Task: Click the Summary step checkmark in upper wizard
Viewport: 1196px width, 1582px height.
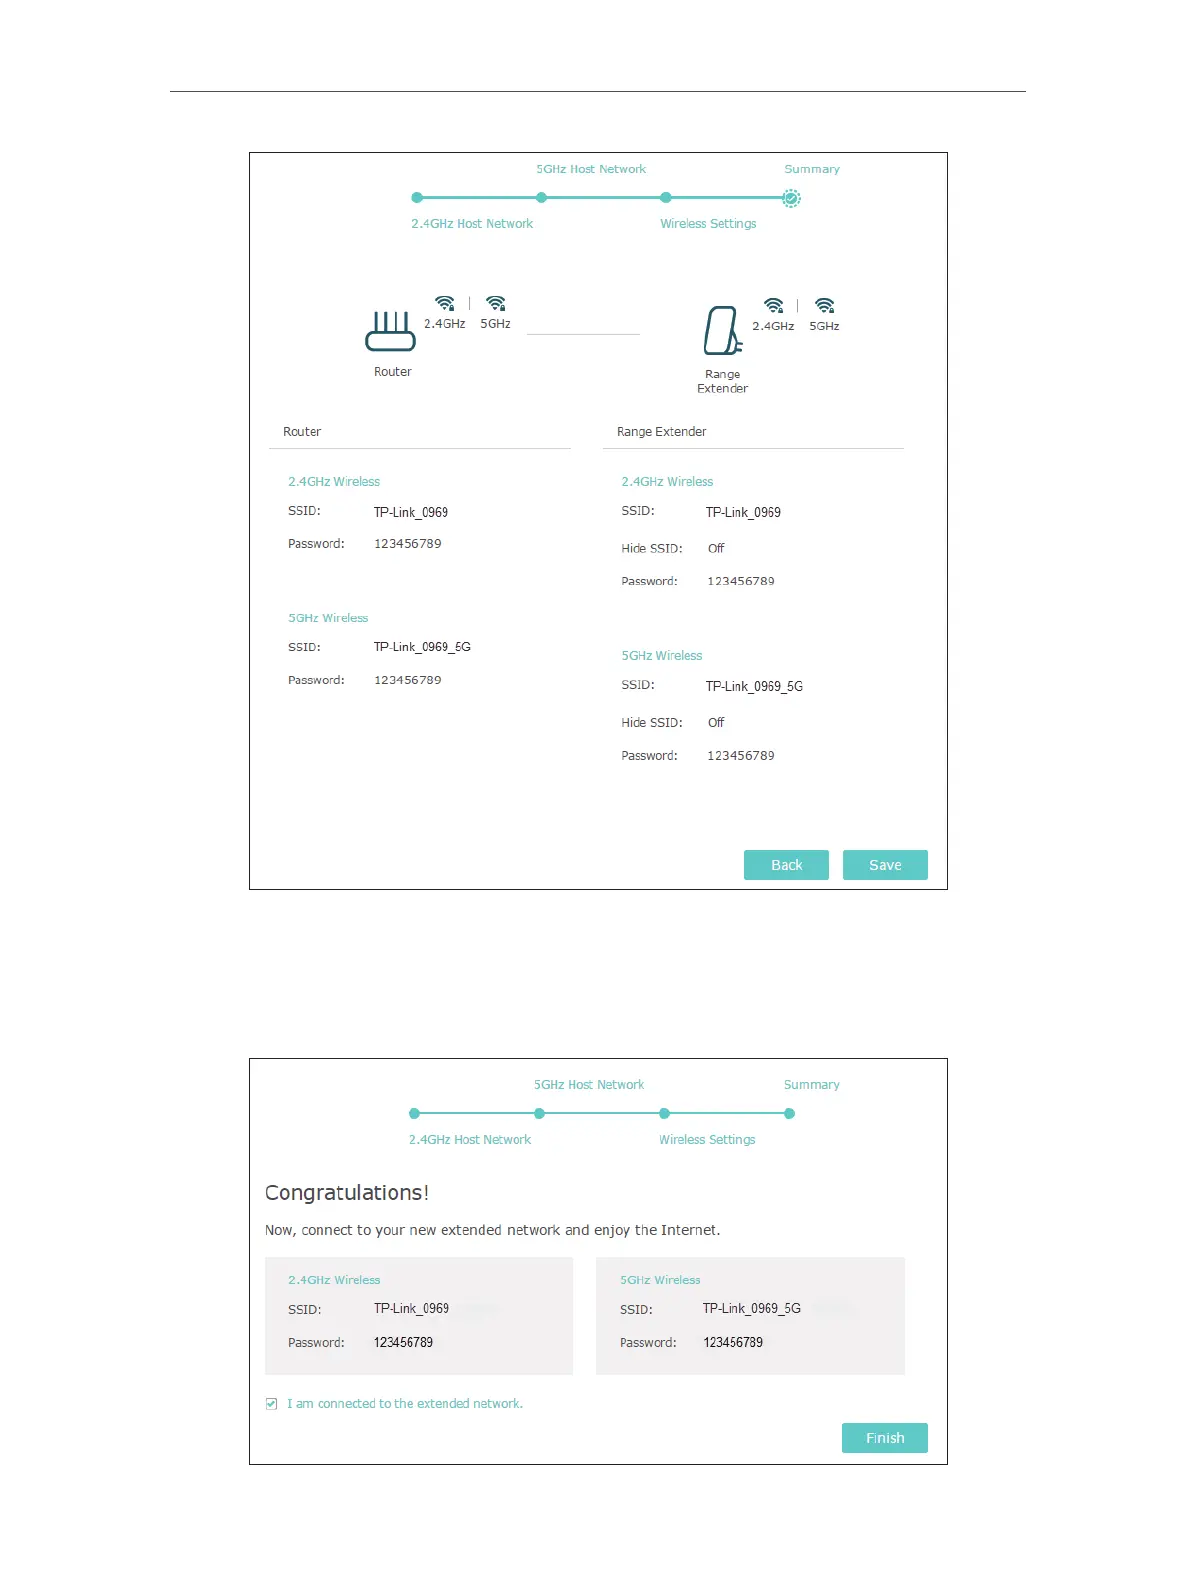Action: click(791, 198)
